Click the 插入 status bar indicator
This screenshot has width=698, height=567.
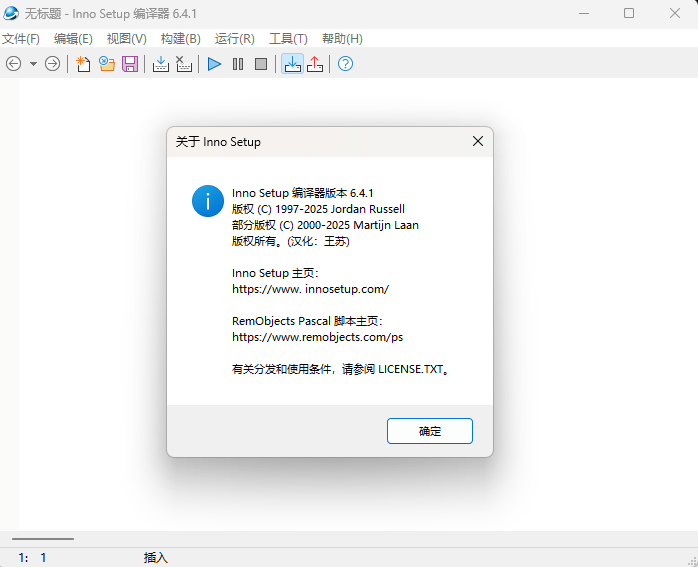click(x=156, y=558)
